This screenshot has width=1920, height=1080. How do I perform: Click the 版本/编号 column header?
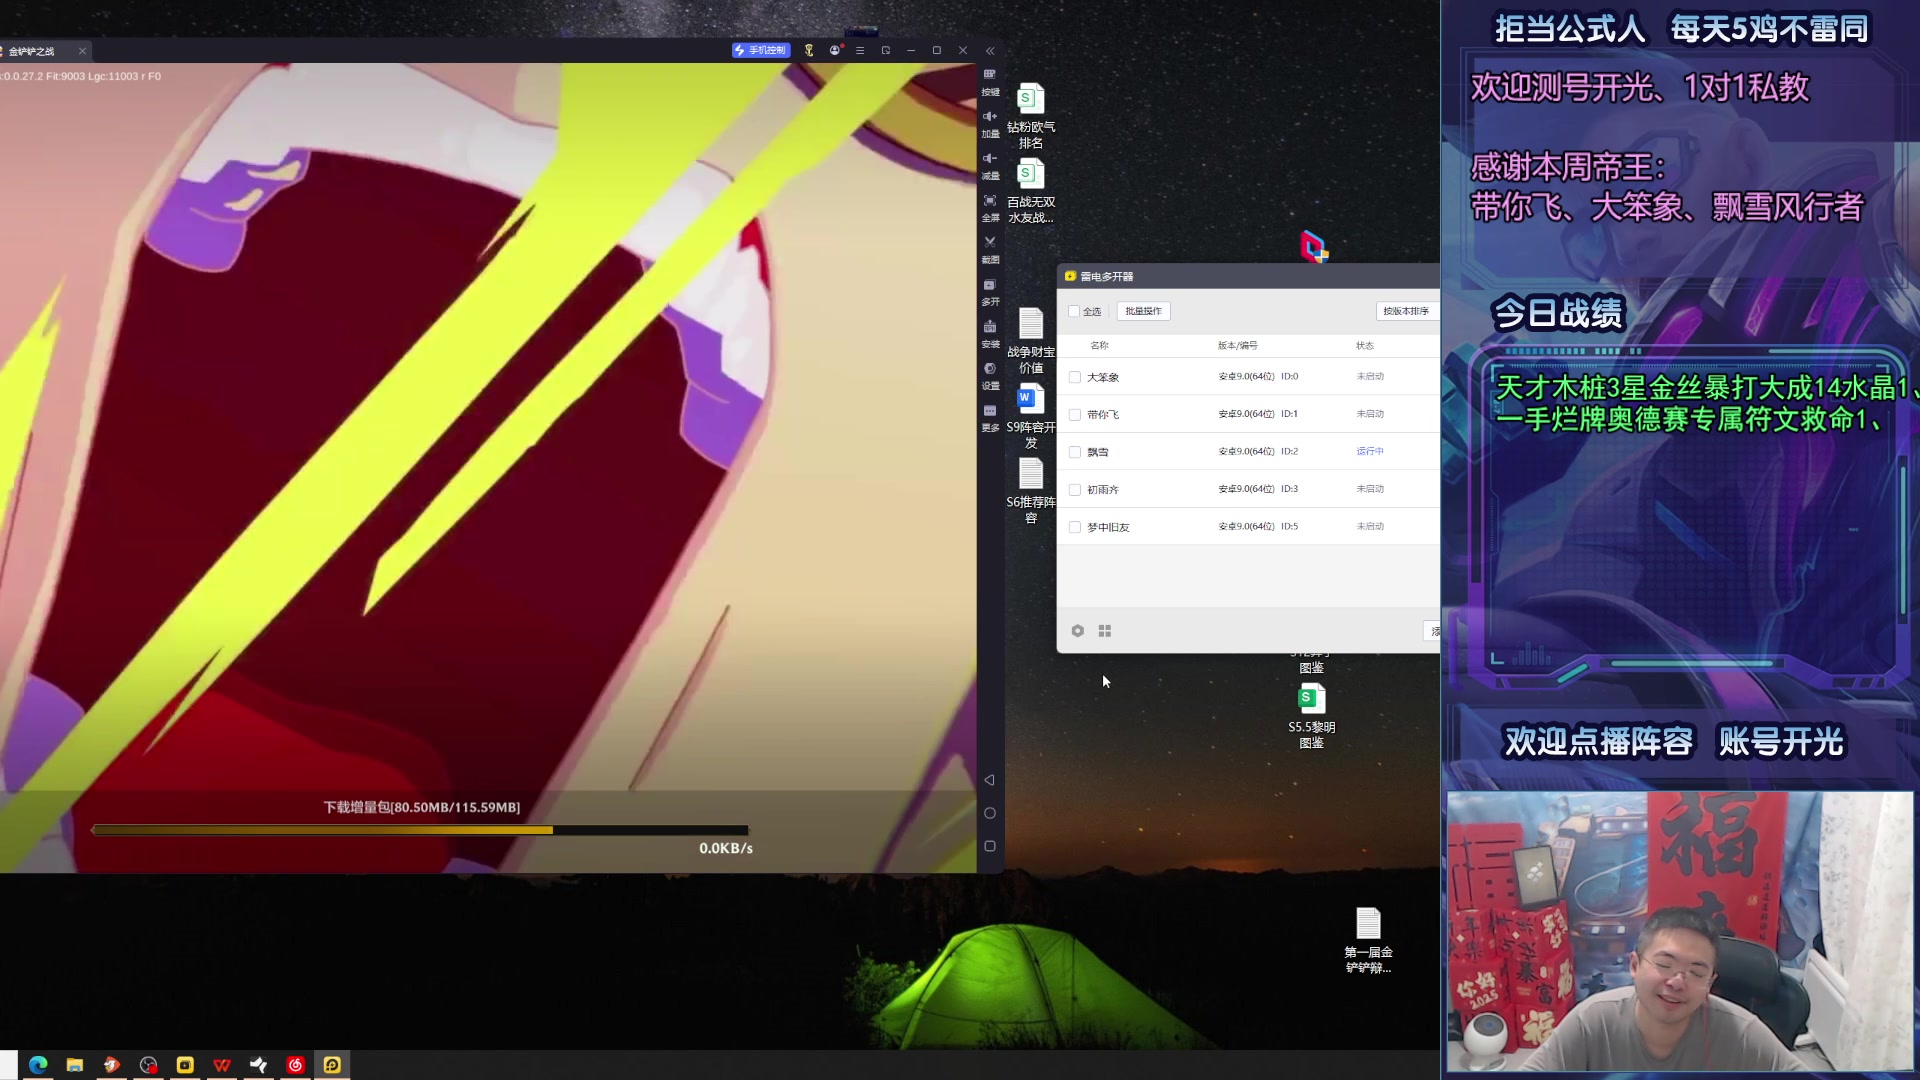click(1237, 345)
